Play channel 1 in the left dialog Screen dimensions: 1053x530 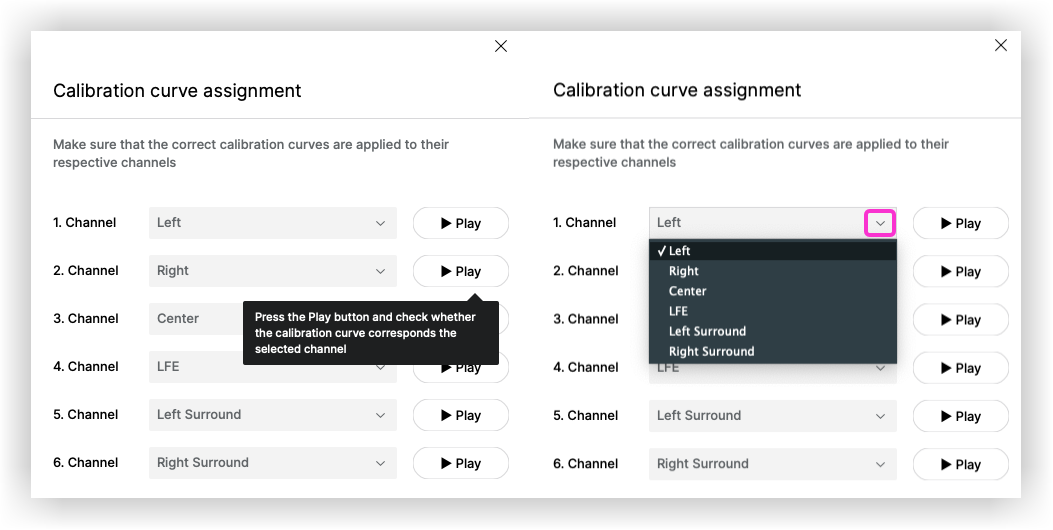[461, 223]
